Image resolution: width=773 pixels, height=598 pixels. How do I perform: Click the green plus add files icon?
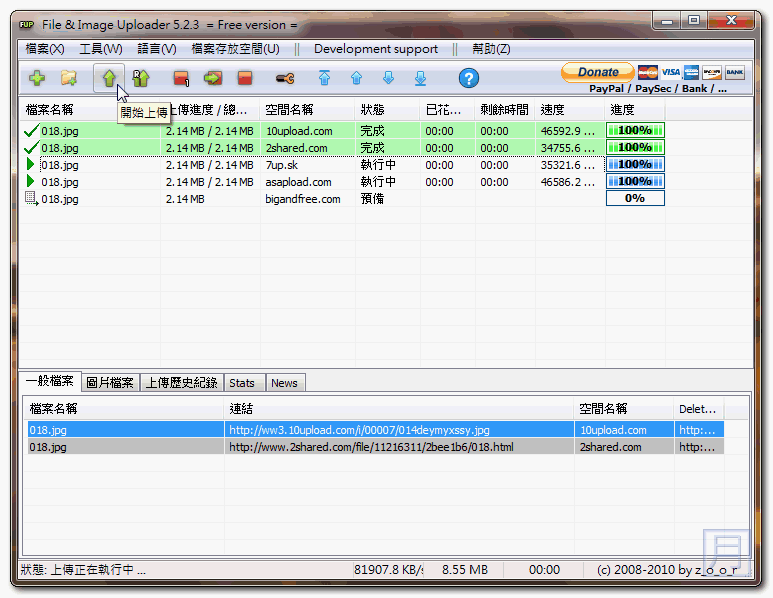(37, 78)
